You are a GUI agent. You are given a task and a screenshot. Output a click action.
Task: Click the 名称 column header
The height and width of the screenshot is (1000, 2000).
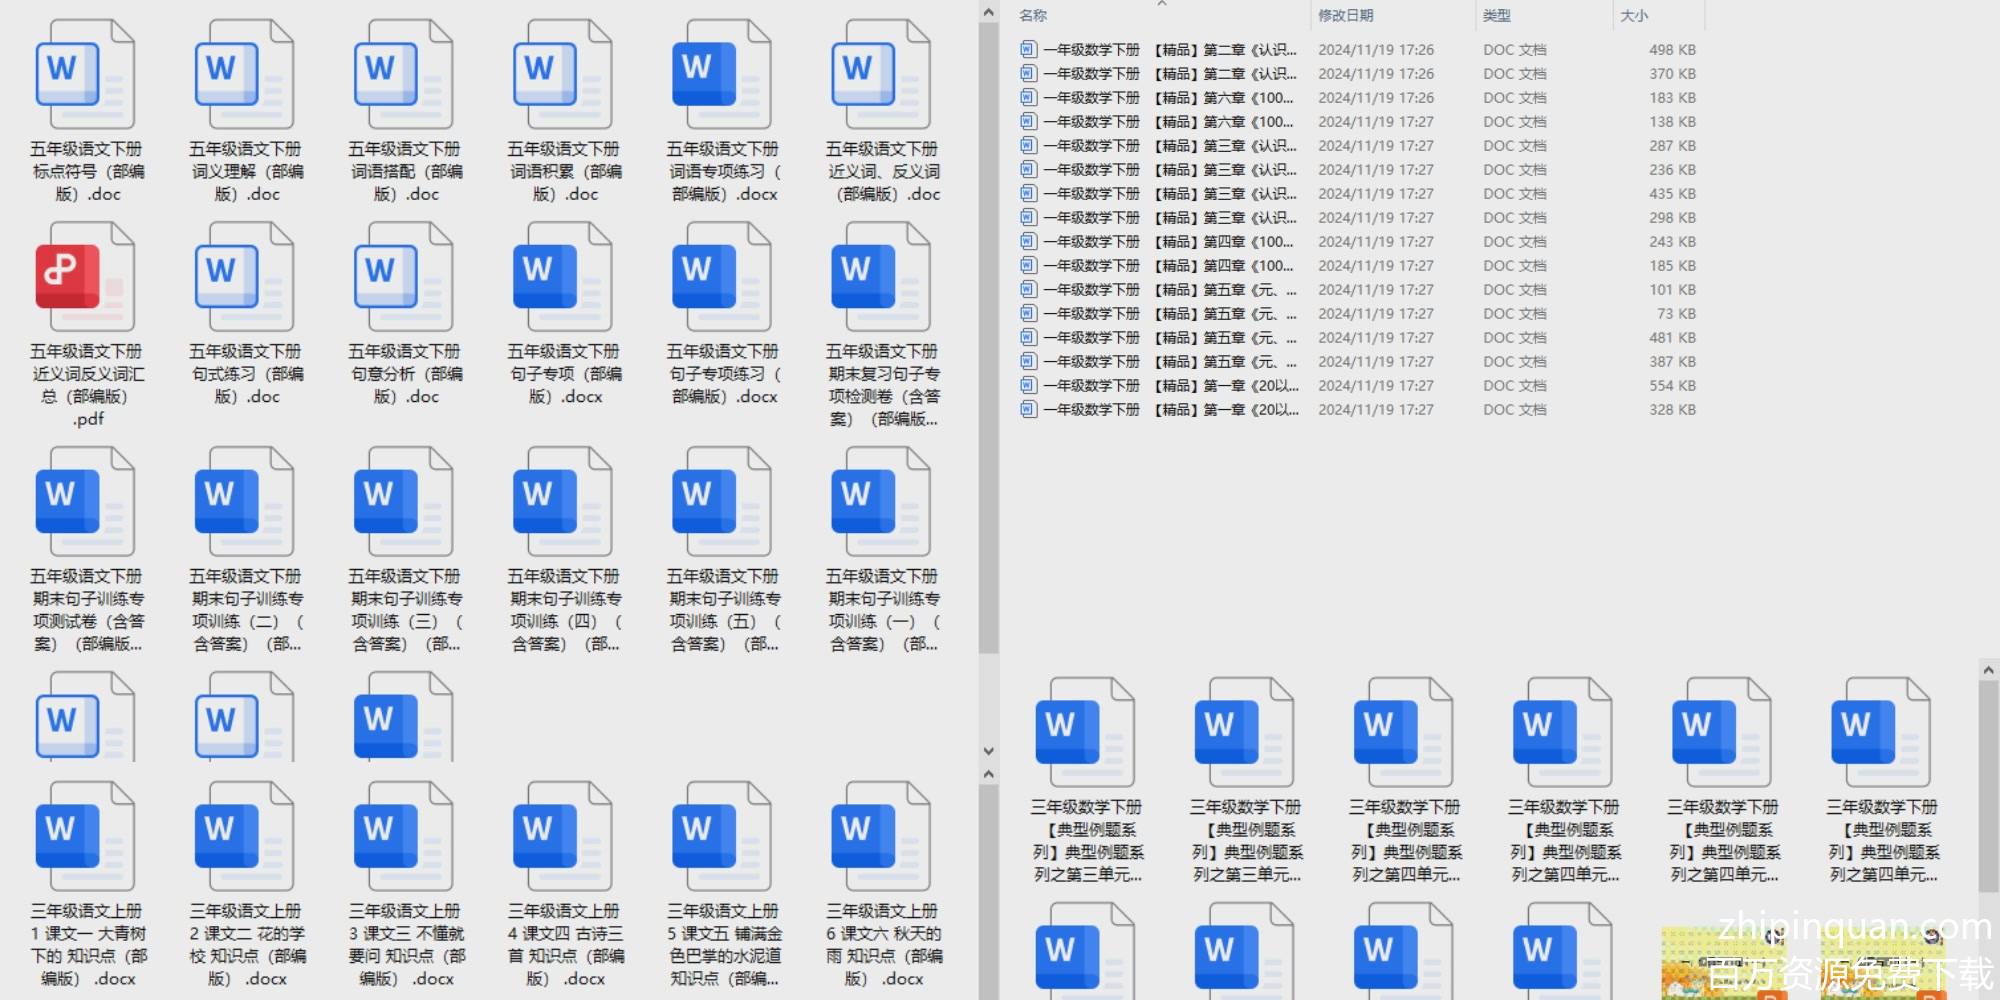(x=1033, y=15)
